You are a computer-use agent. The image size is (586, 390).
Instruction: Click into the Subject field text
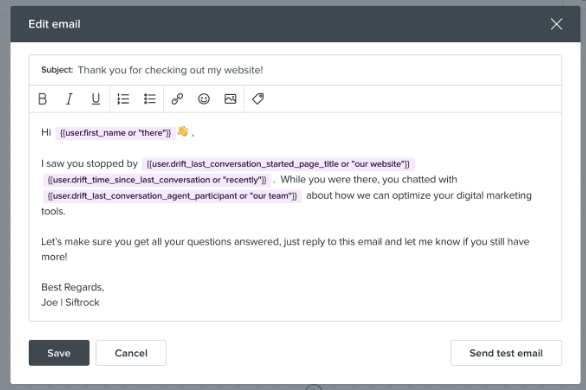pyautogui.click(x=170, y=70)
